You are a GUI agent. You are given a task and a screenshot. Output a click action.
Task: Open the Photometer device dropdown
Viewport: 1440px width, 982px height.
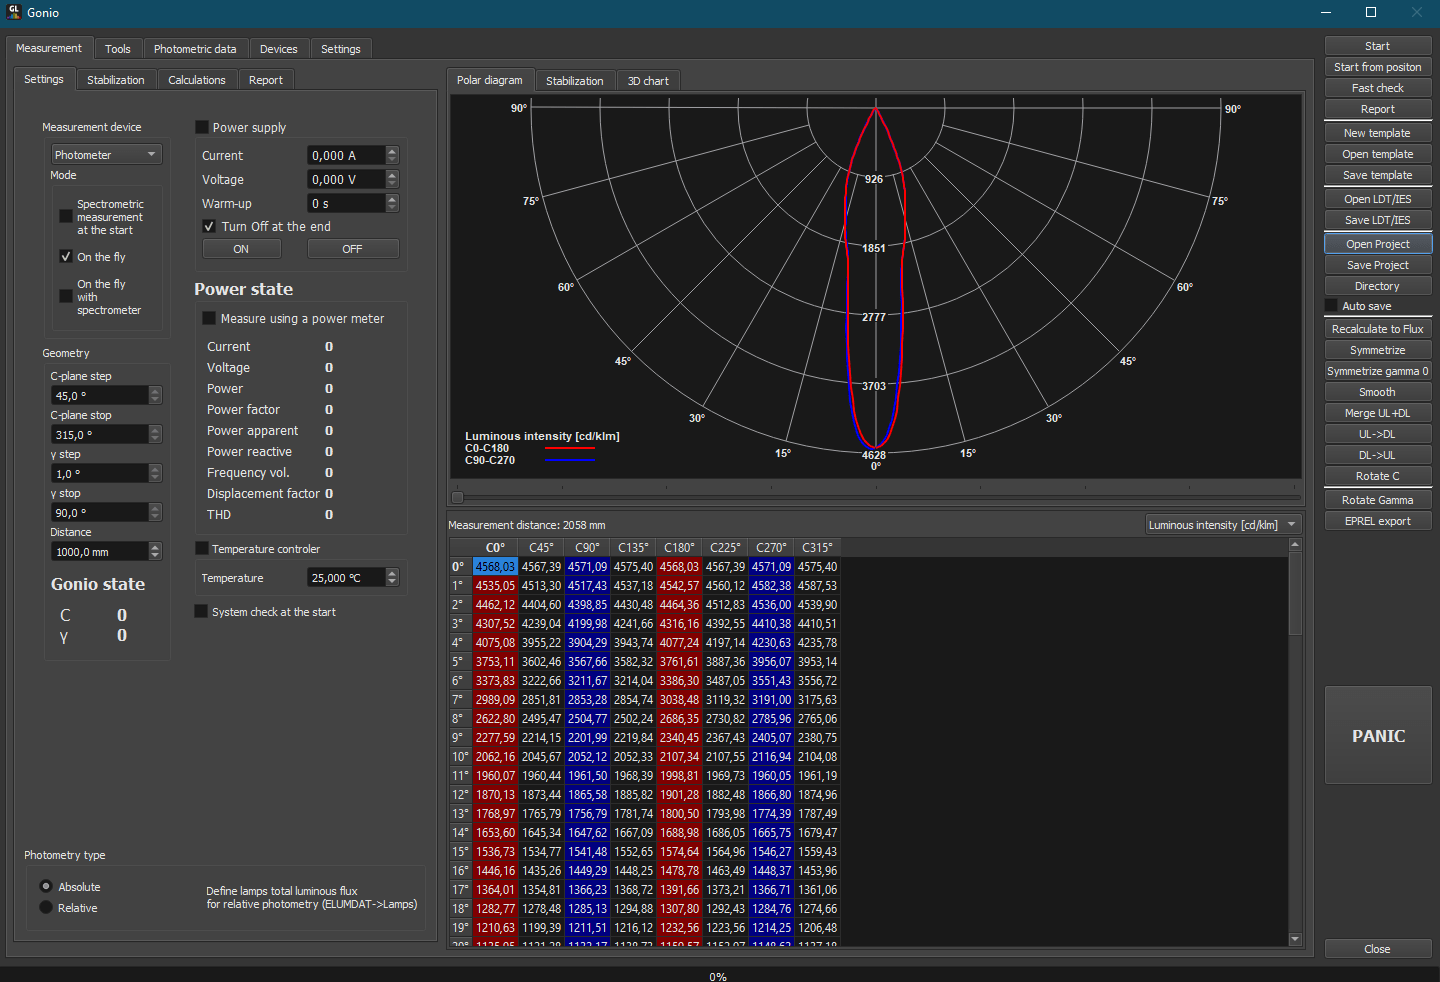click(x=106, y=154)
